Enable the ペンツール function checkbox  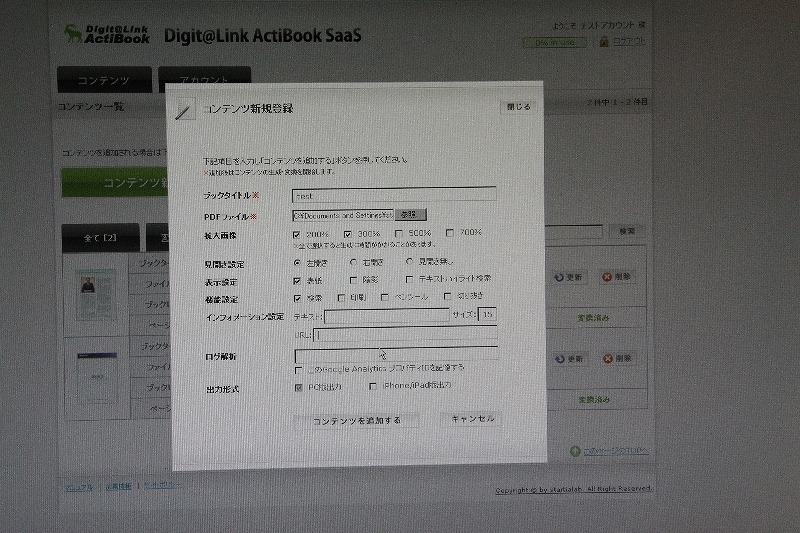(385, 297)
